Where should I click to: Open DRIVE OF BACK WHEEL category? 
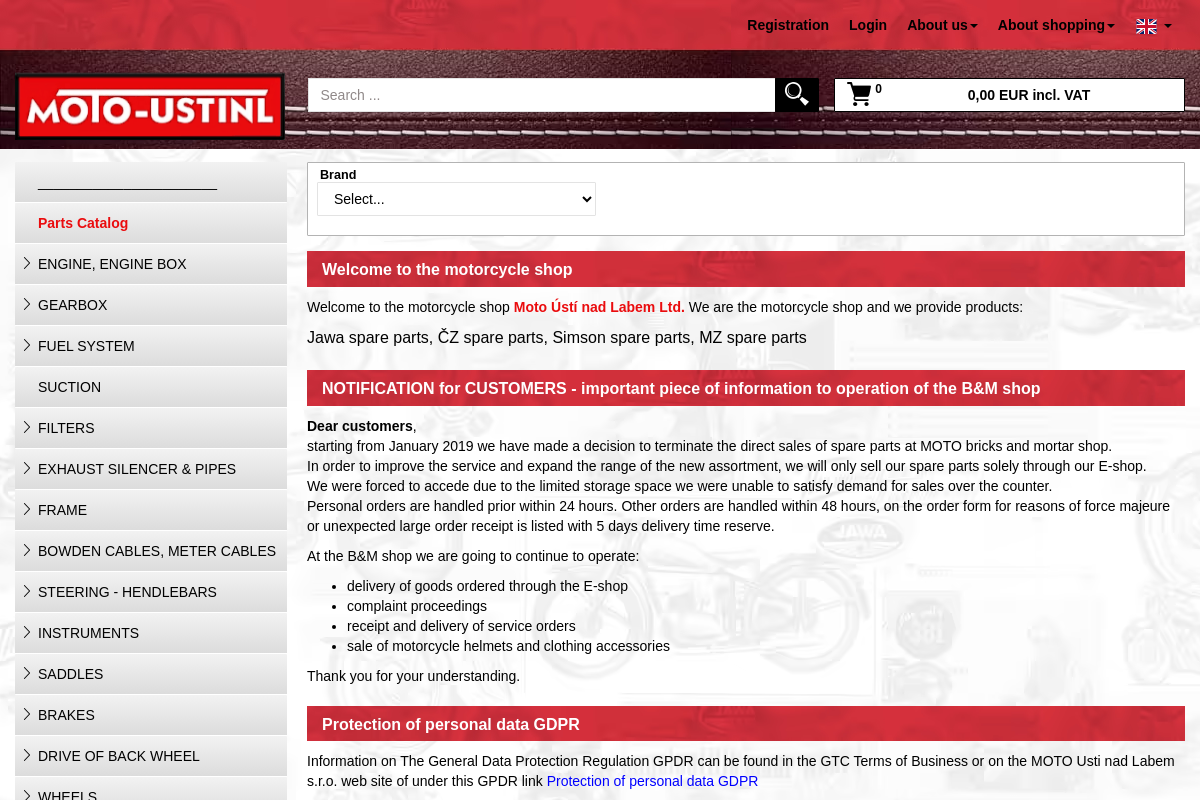point(151,756)
